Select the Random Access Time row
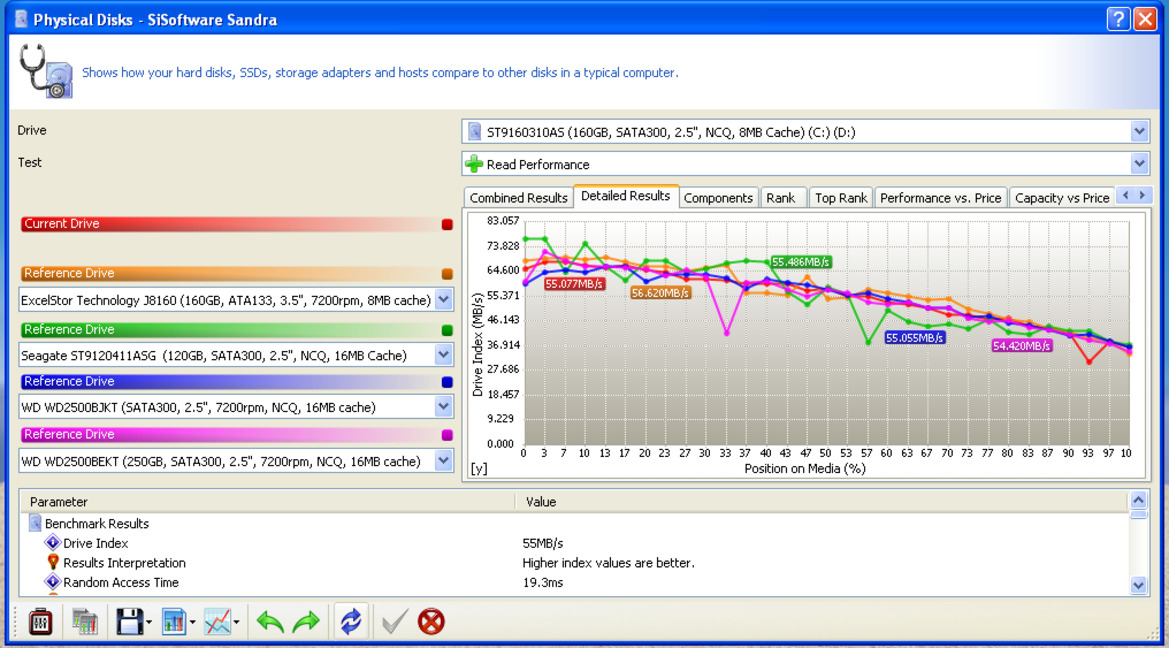The image size is (1169, 648). [x=574, y=582]
